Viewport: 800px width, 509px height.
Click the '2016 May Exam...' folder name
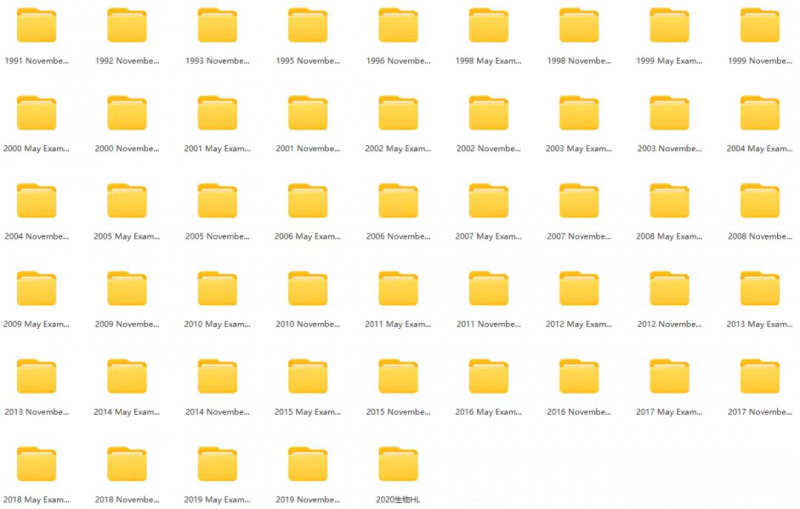coord(488,412)
